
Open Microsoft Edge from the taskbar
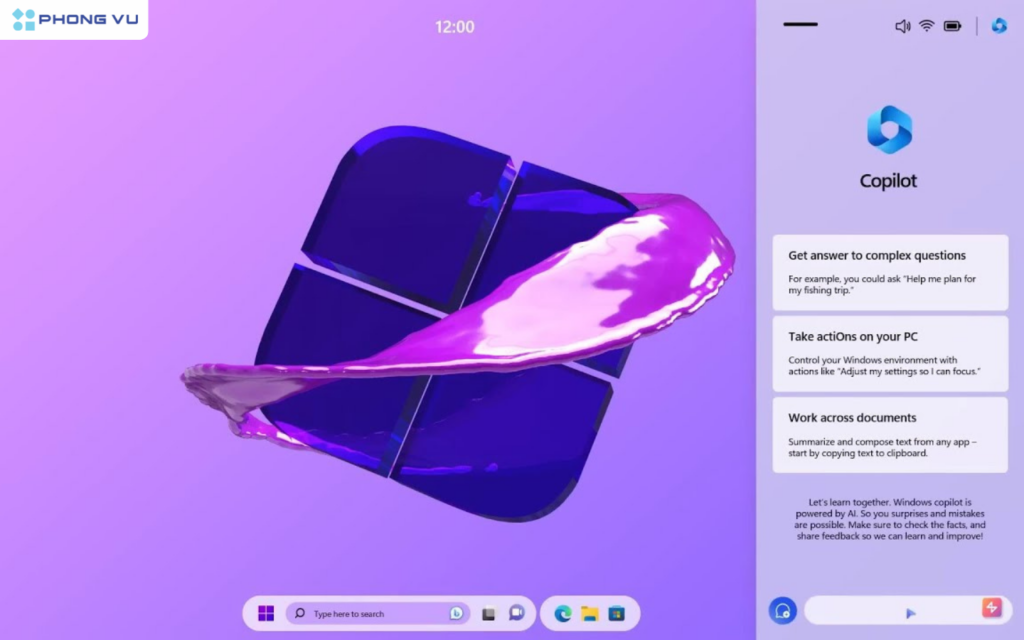[563, 613]
